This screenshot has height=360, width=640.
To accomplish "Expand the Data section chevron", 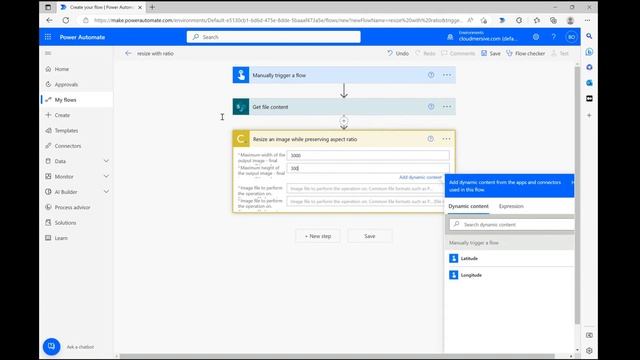I will click(x=106, y=161).
